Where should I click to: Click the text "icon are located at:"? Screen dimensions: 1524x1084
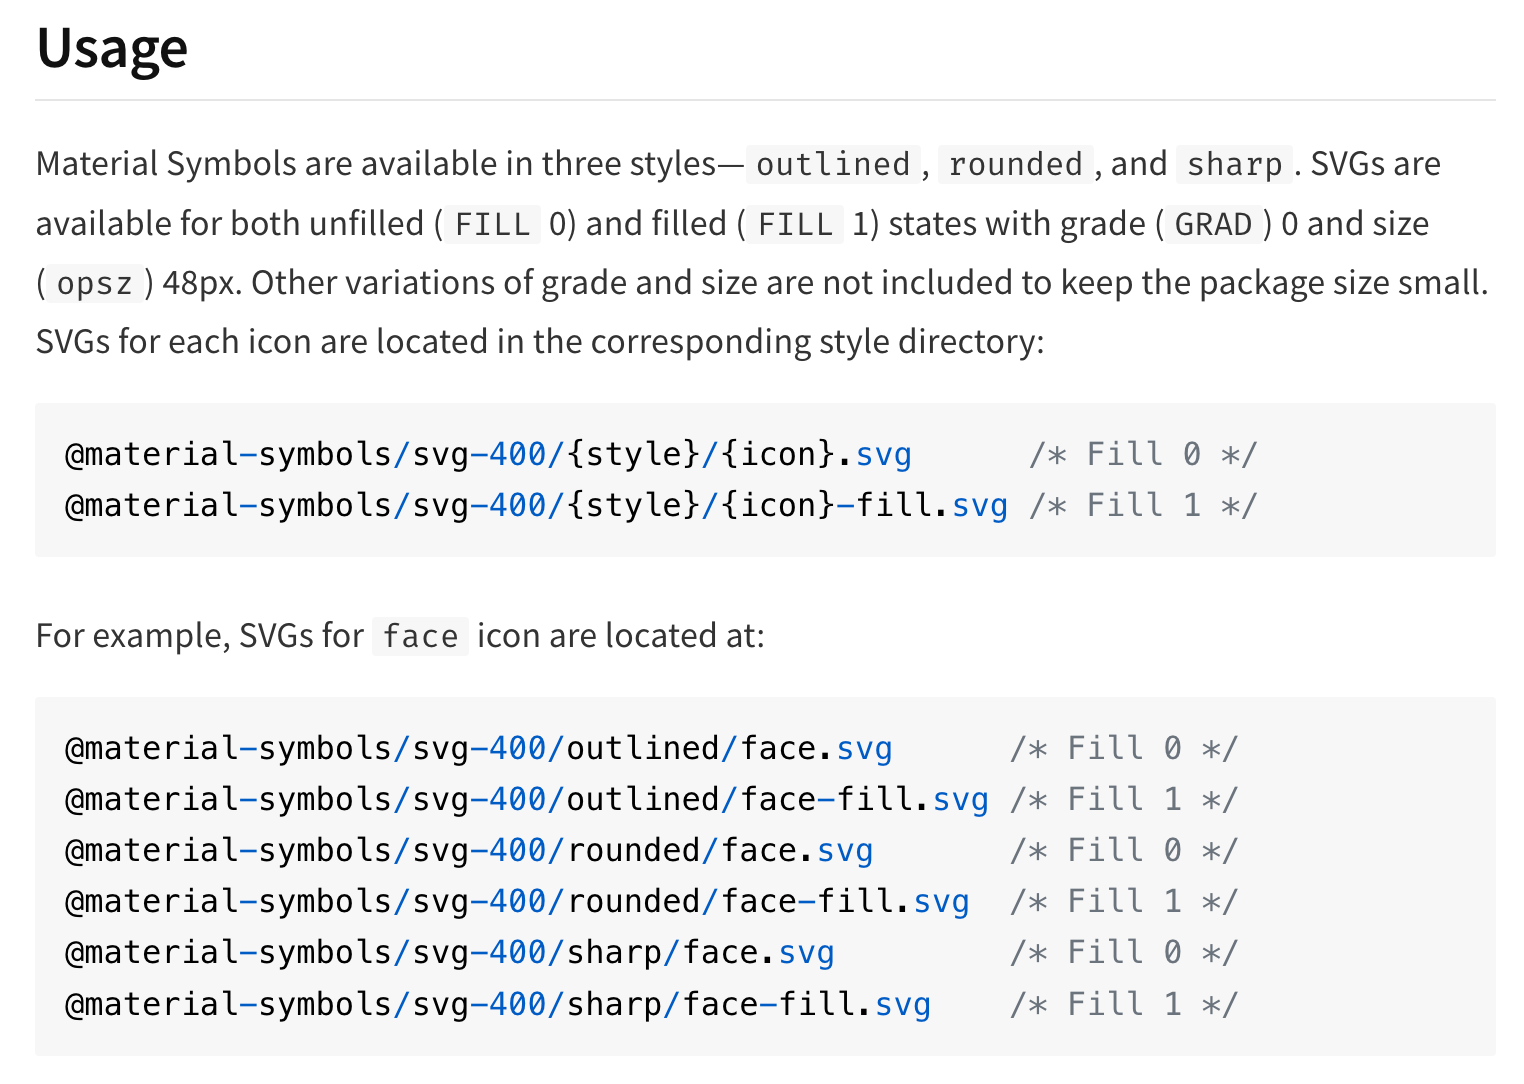[x=621, y=636]
